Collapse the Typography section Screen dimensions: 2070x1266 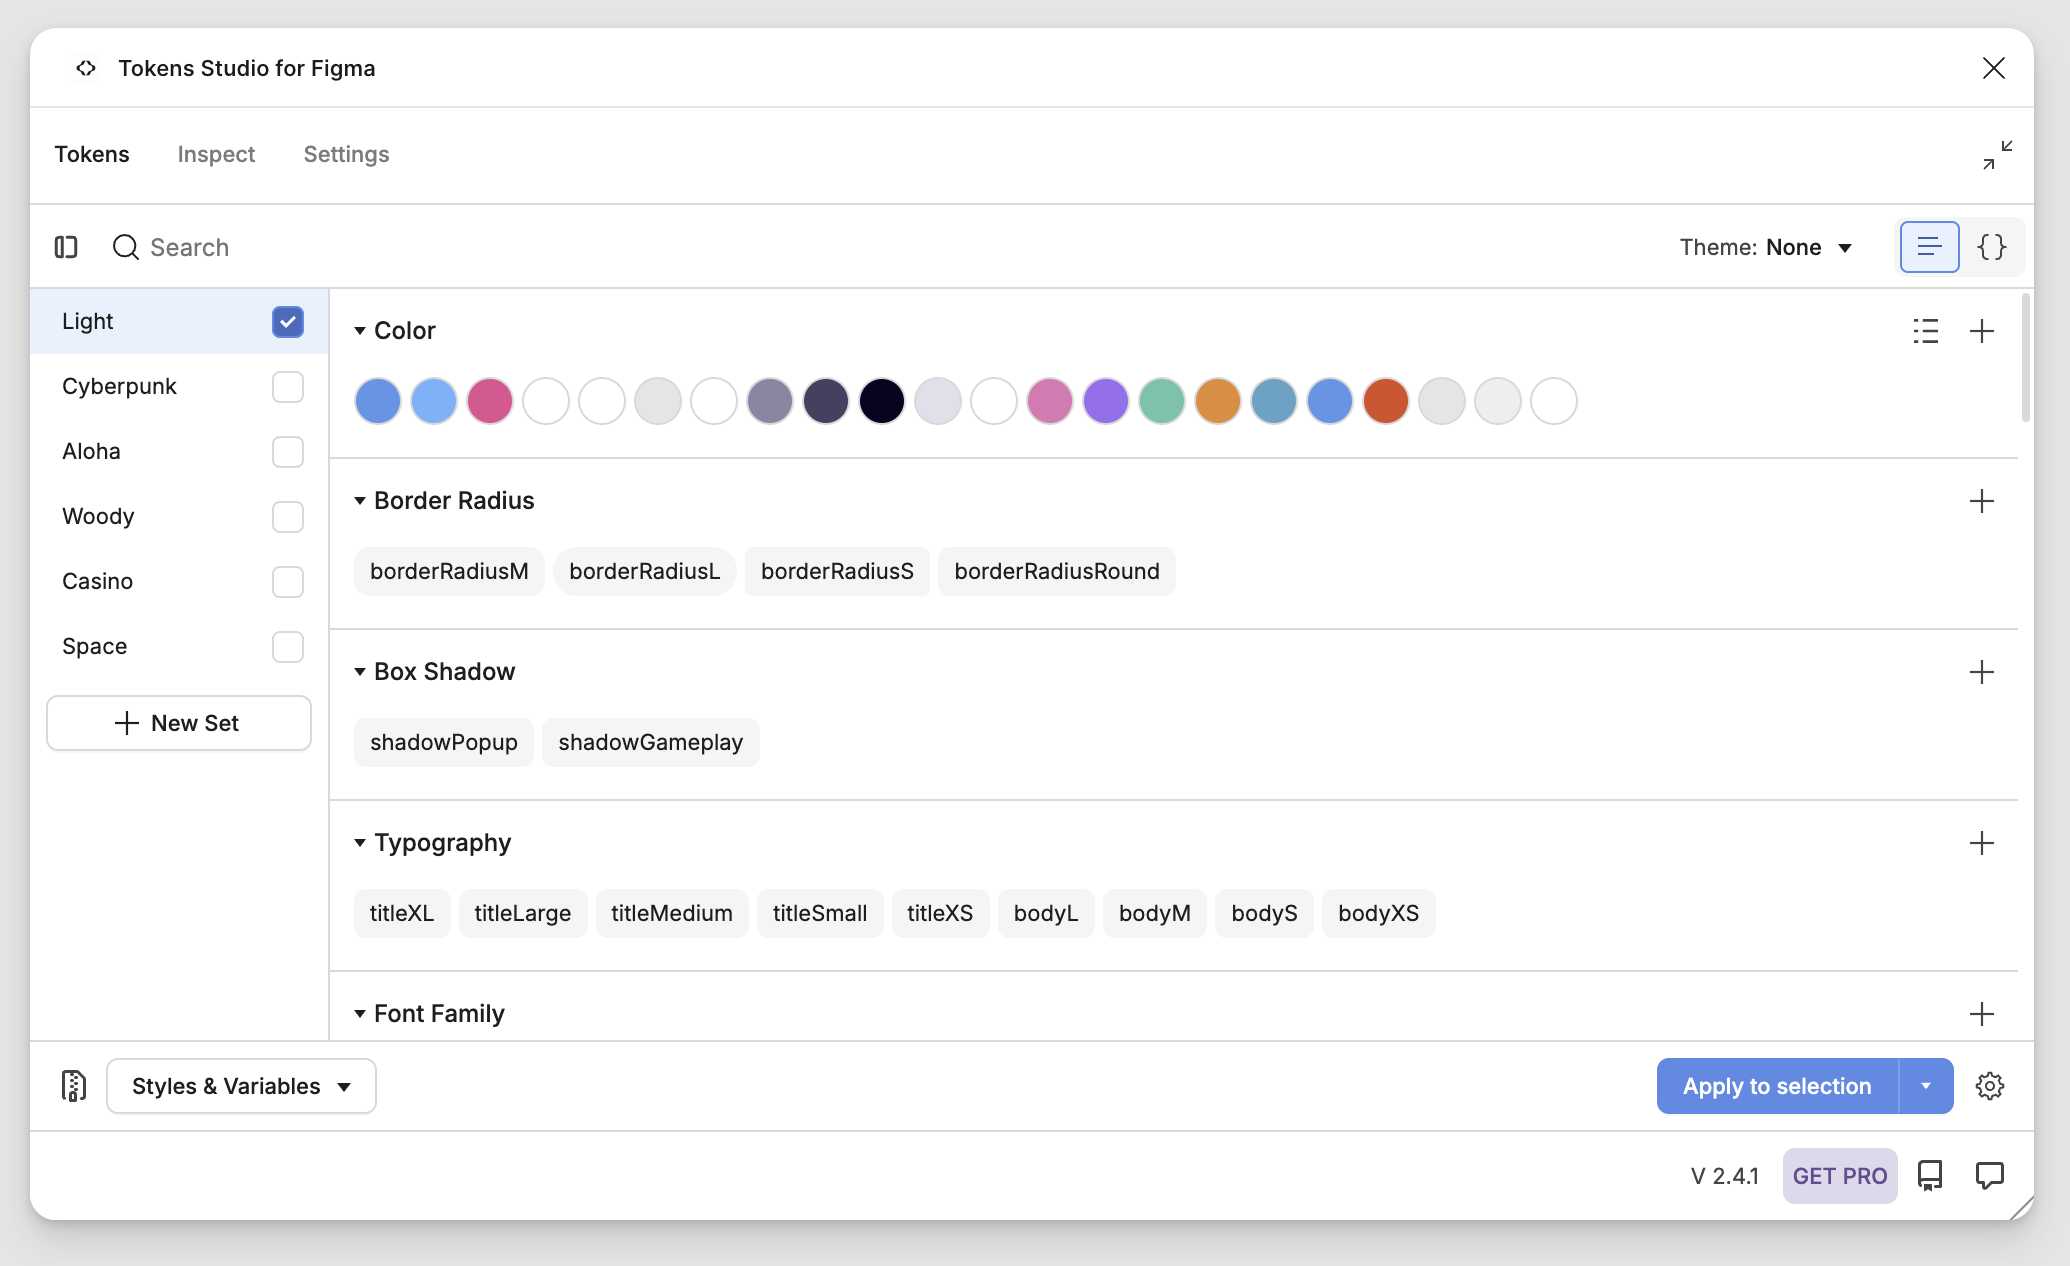click(x=360, y=843)
